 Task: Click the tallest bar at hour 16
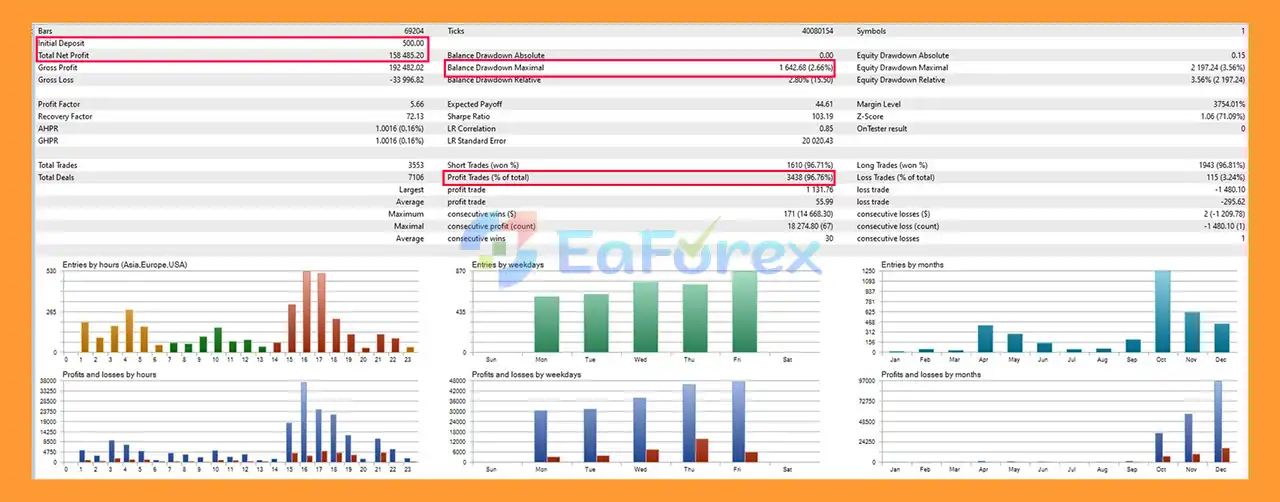(x=306, y=311)
